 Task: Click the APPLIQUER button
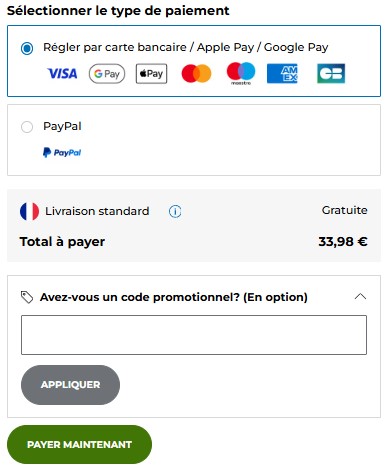70,385
